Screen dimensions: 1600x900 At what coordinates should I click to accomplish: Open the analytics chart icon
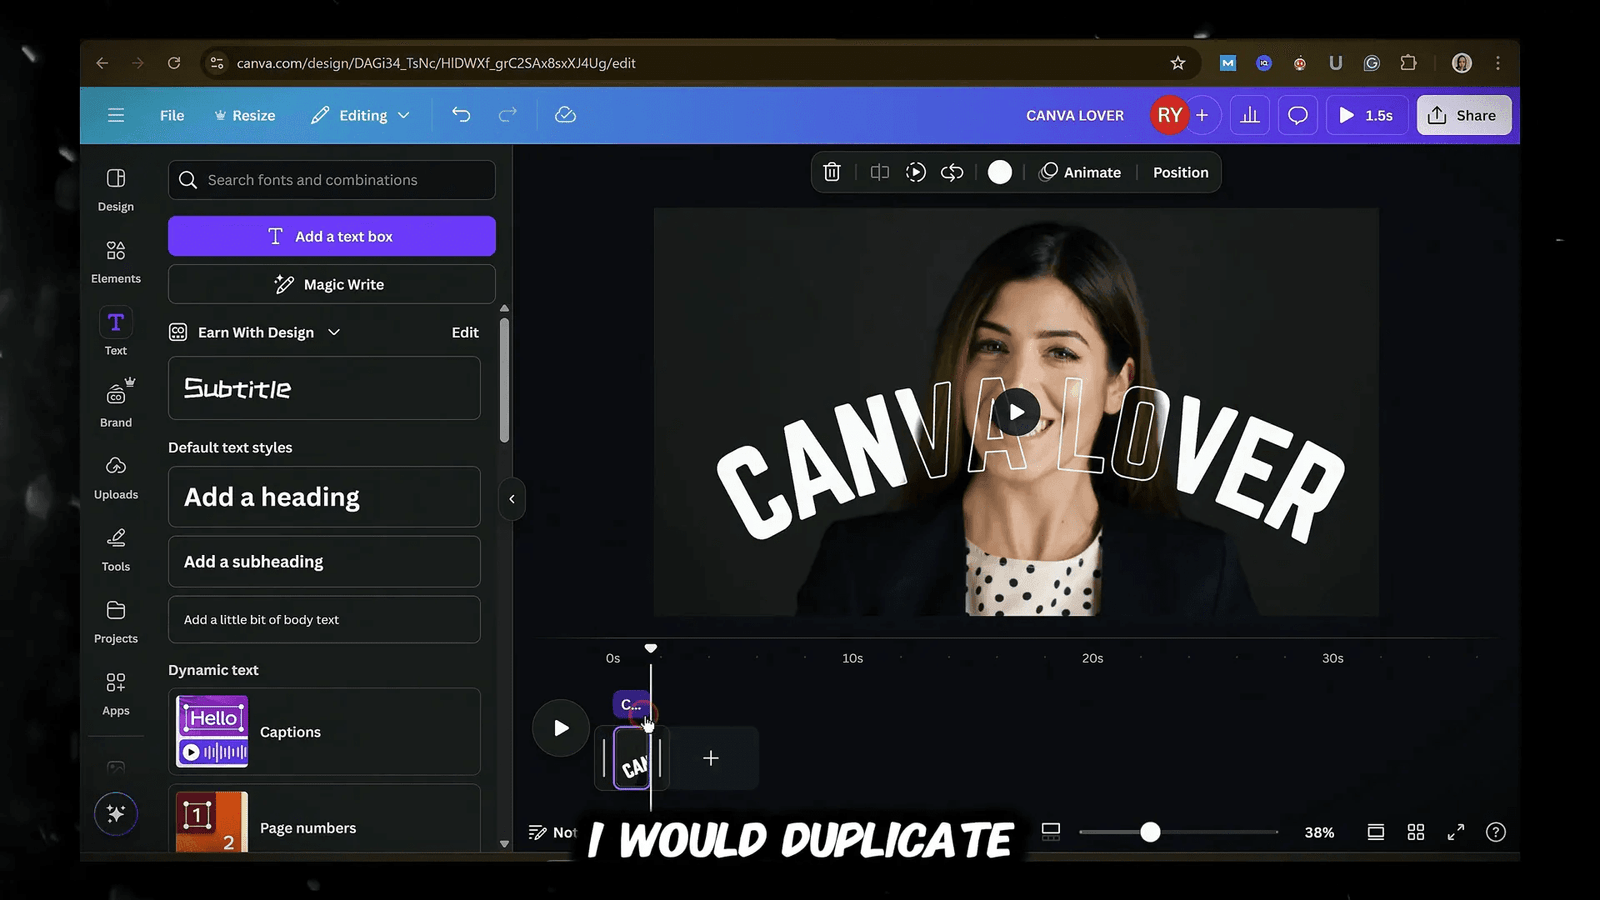pos(1249,115)
